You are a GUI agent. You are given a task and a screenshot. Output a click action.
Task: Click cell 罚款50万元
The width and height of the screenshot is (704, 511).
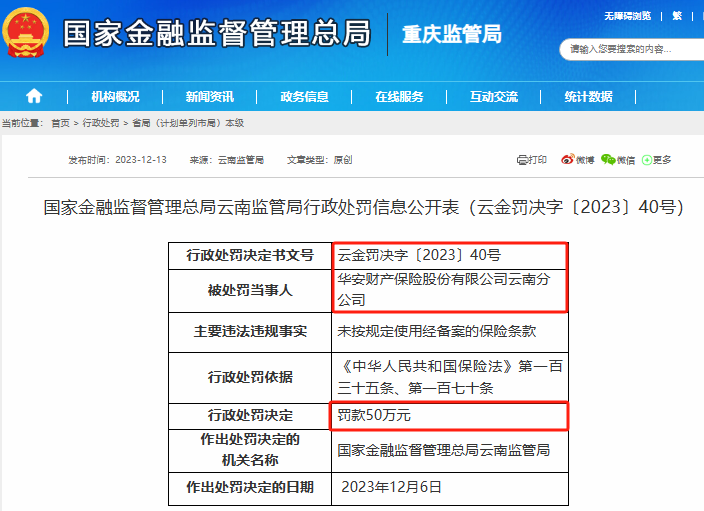pyautogui.click(x=450, y=416)
